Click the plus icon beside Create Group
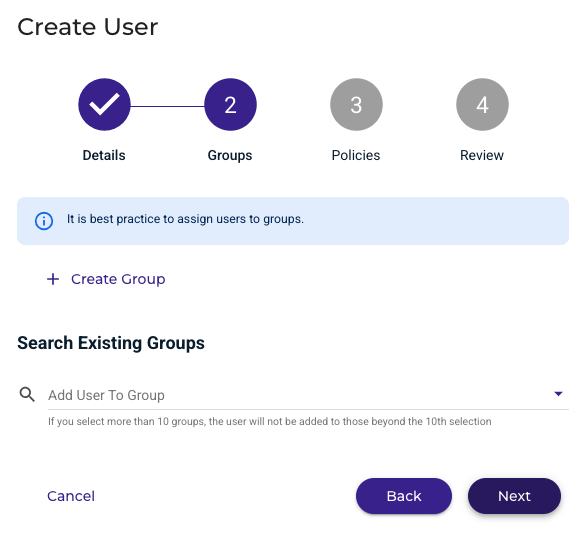The image size is (586, 533). tap(53, 279)
